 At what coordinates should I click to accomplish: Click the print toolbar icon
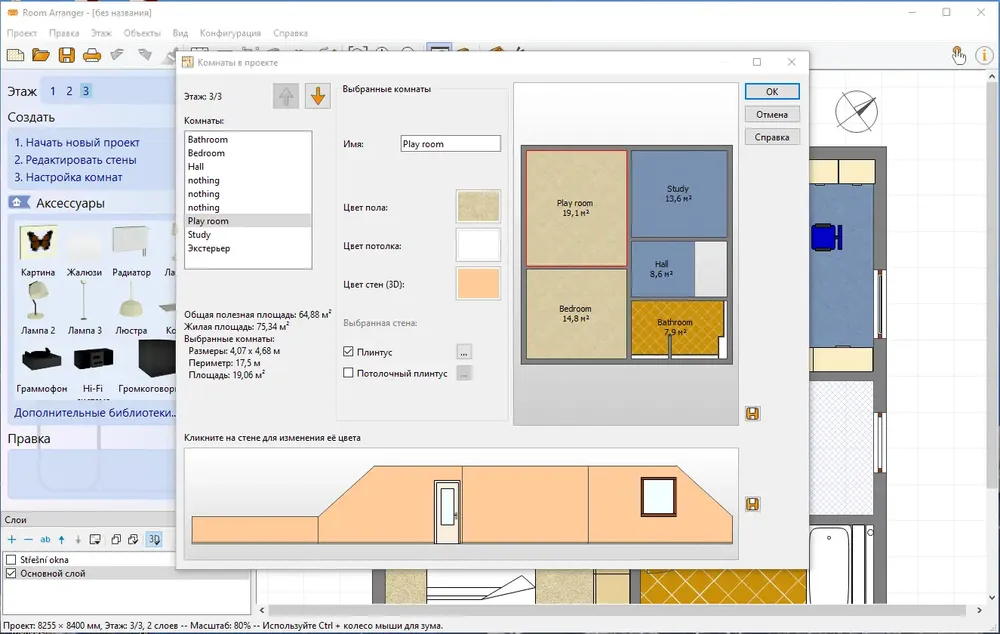click(92, 55)
